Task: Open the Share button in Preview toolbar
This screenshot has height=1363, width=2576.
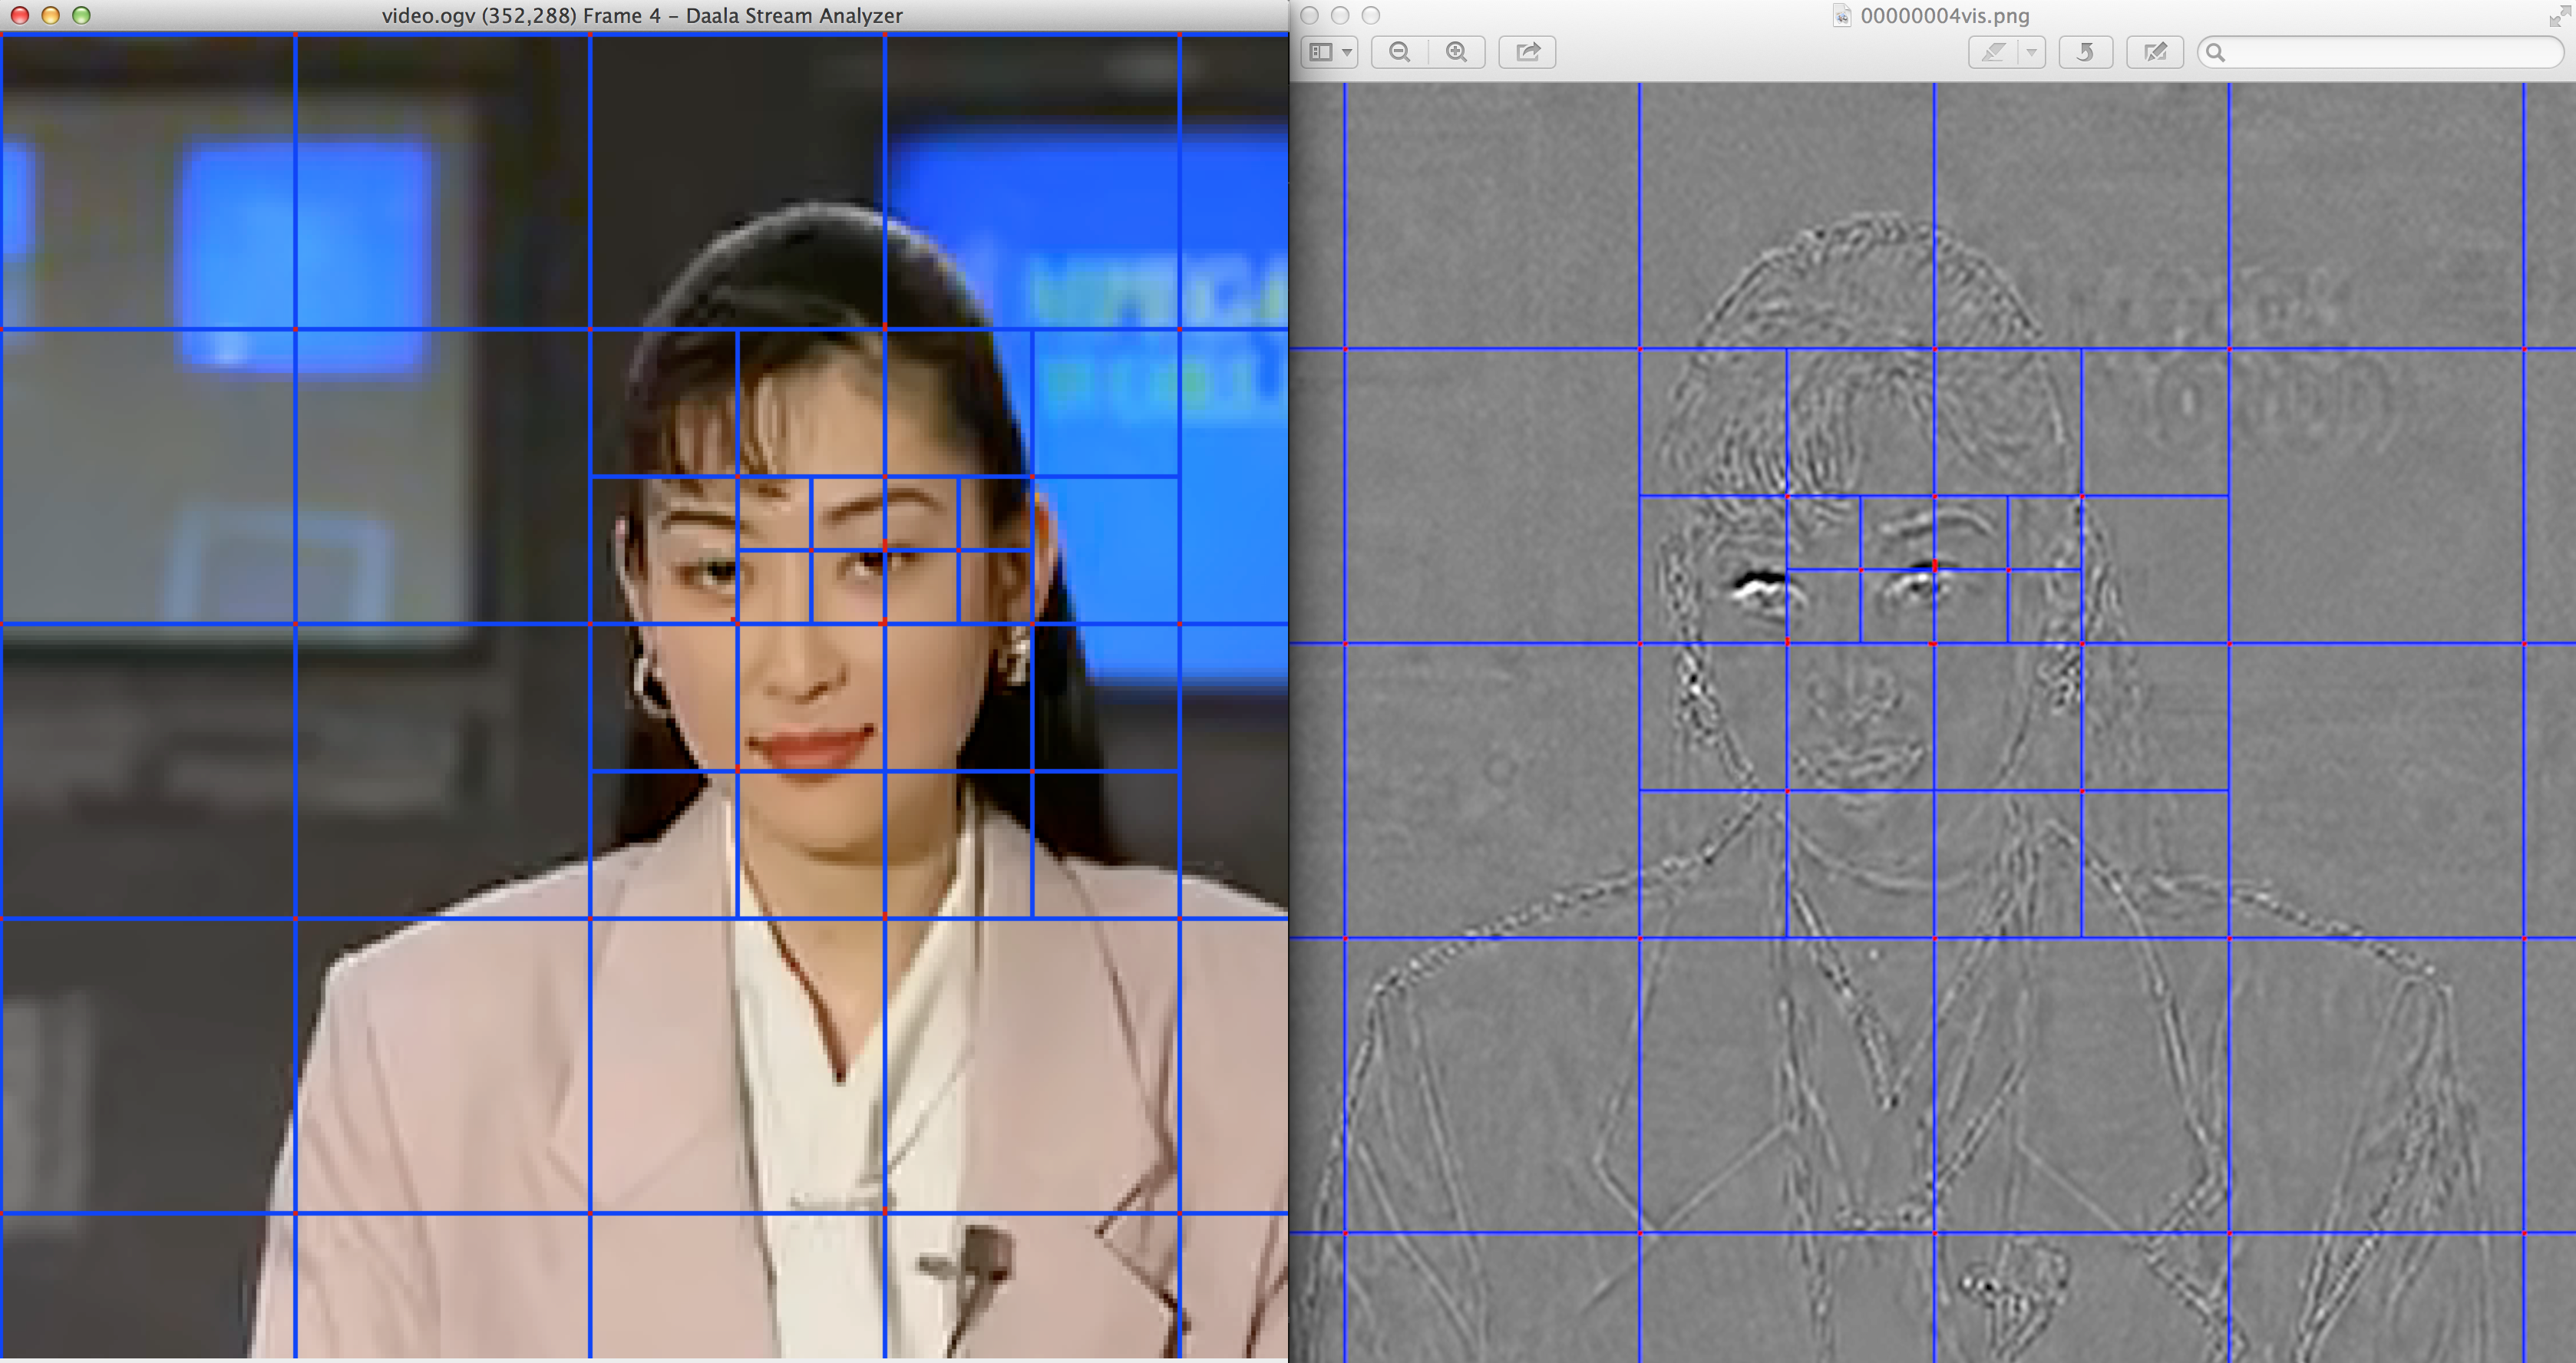Action: [1527, 52]
